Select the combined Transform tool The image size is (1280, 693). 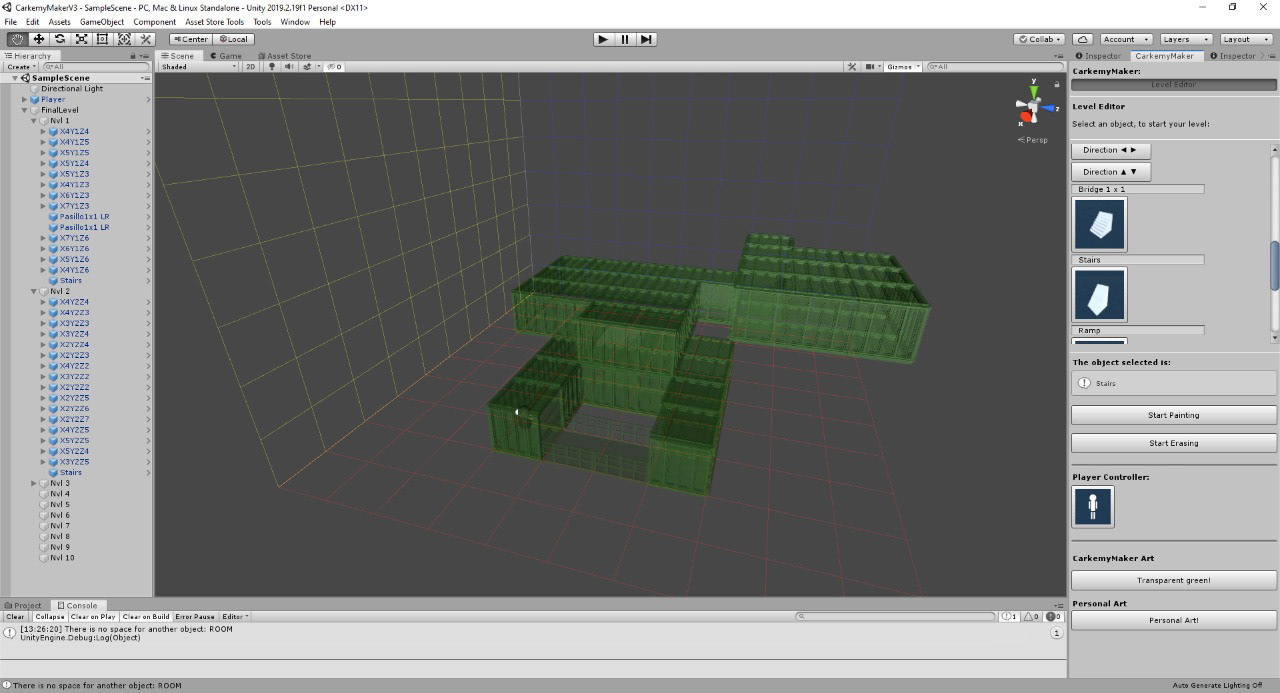pos(124,39)
